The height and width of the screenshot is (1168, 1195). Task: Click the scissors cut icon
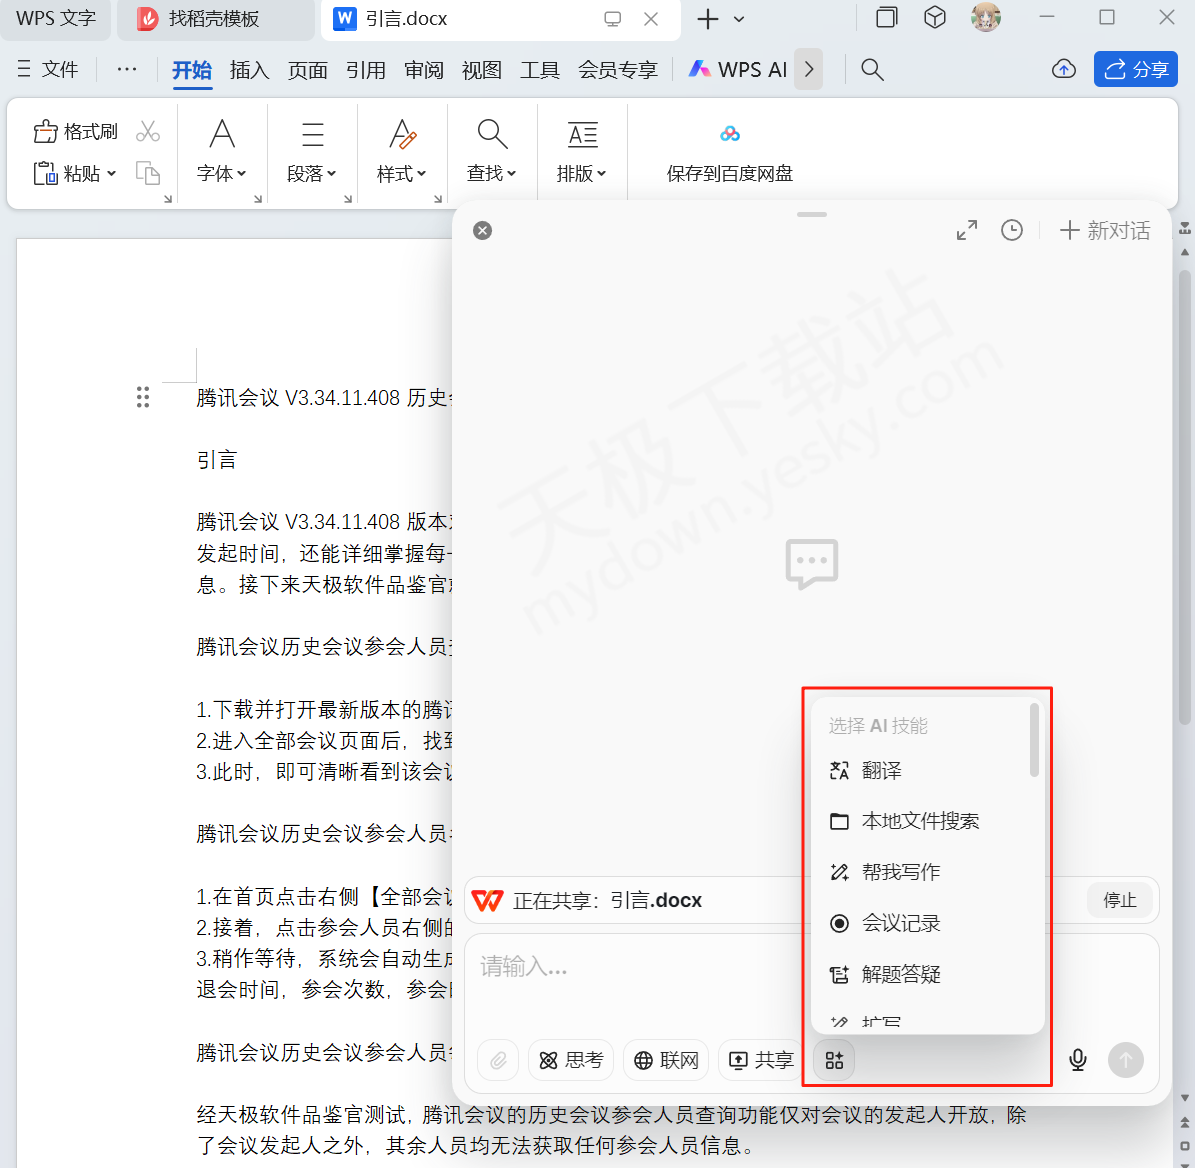tap(147, 131)
